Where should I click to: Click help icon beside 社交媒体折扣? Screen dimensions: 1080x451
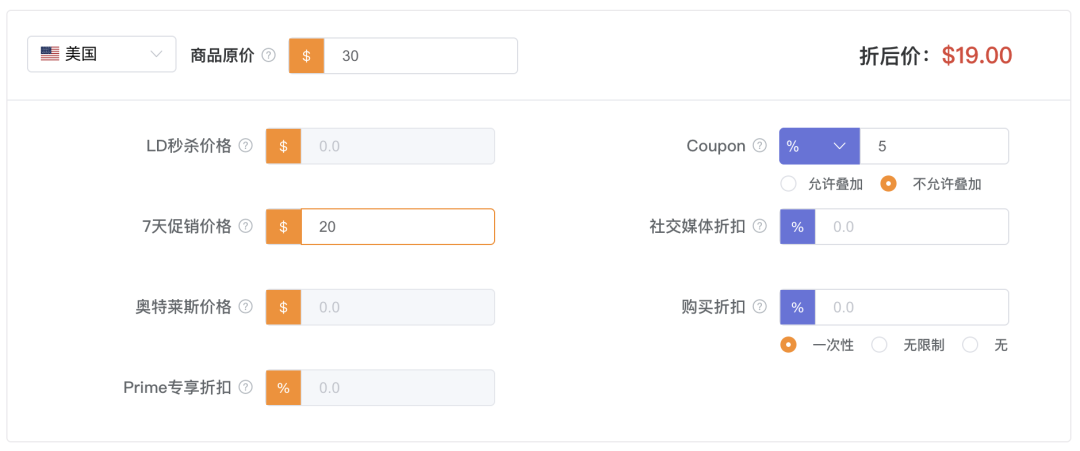760,227
